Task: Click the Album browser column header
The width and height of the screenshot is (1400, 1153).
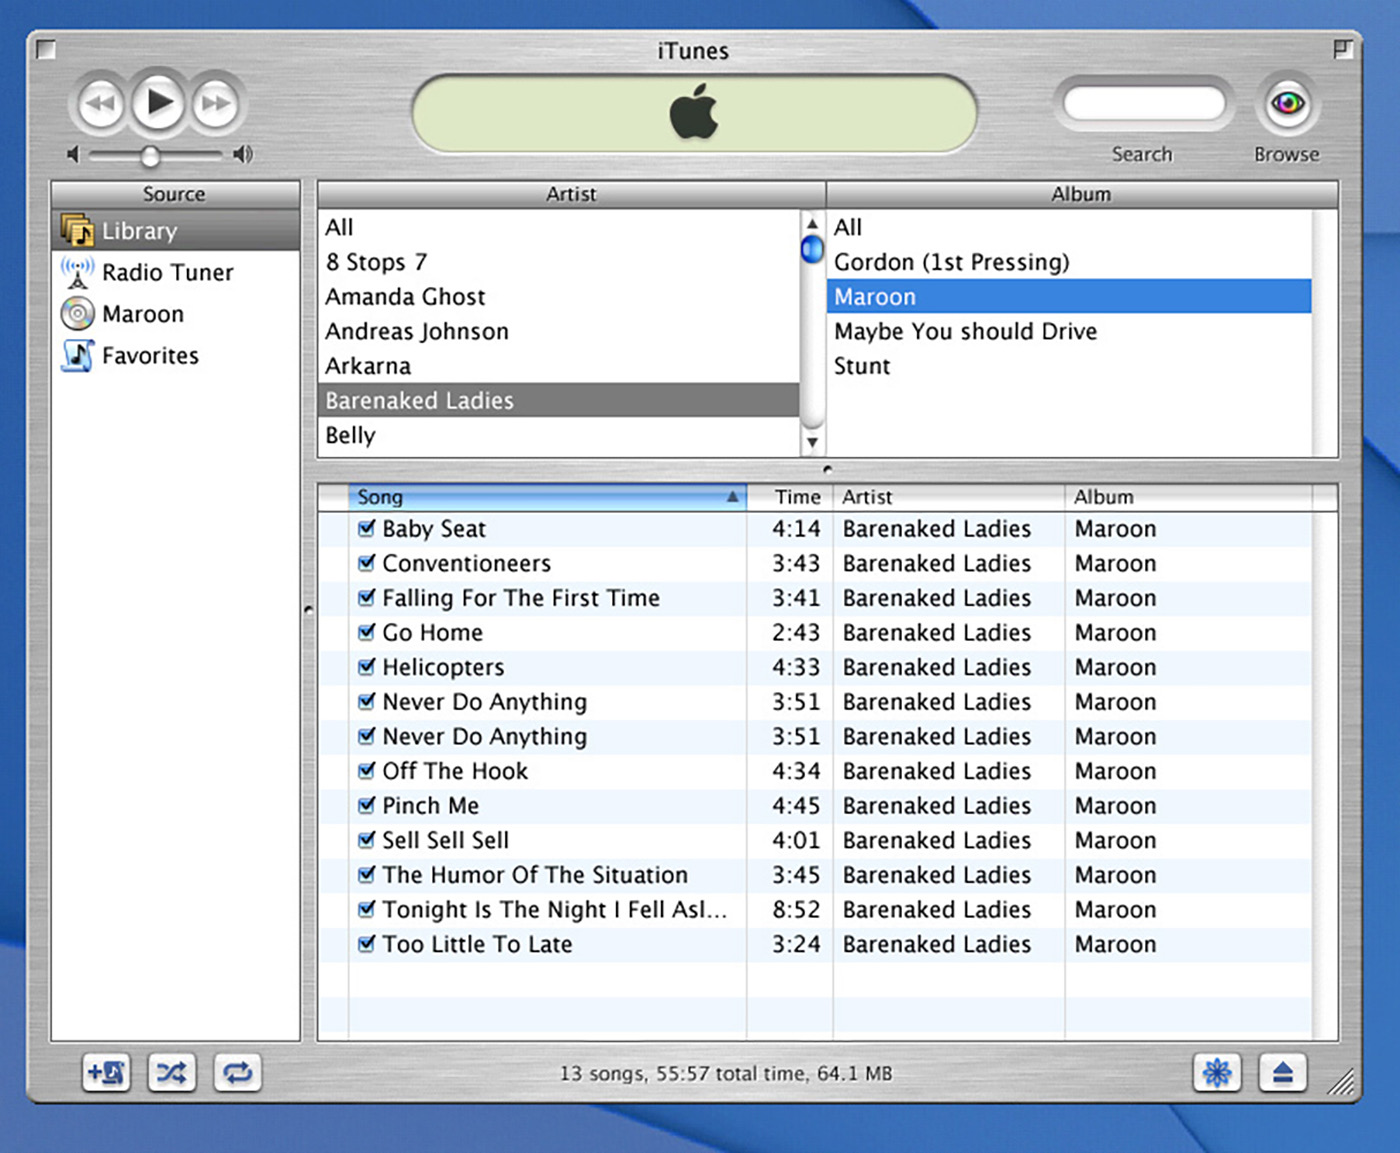Action: pyautogui.click(x=1082, y=194)
